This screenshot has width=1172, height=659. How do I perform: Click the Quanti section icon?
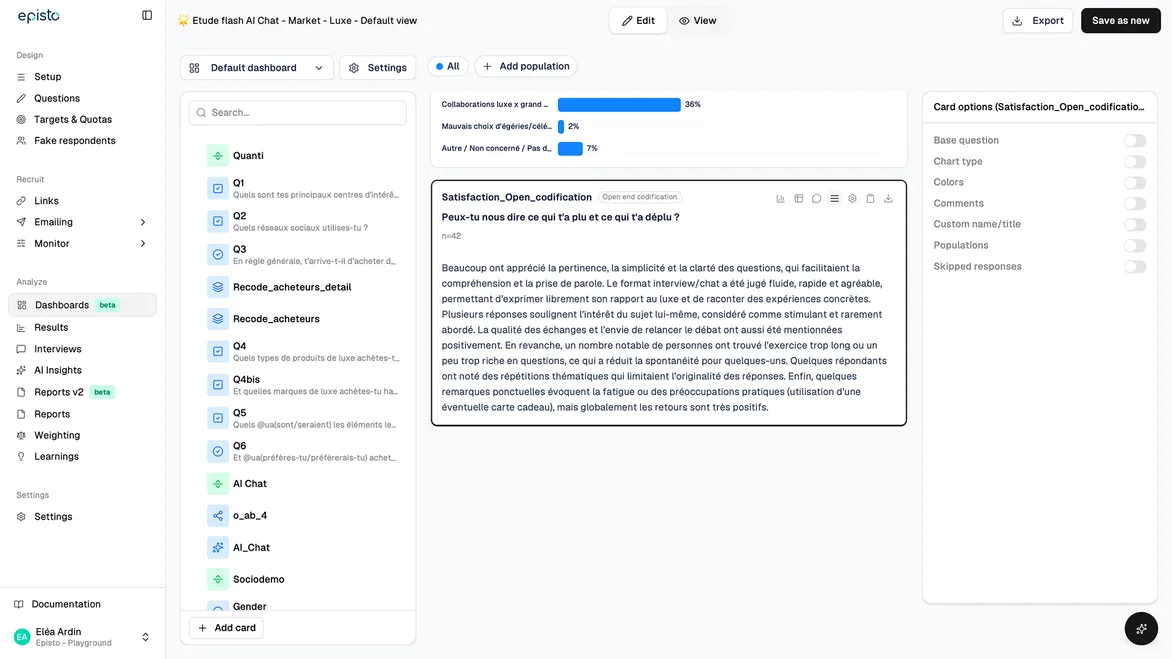pyautogui.click(x=218, y=155)
